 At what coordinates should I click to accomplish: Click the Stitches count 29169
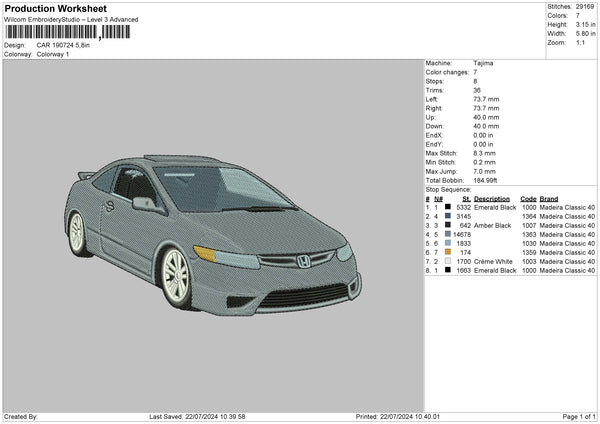click(x=583, y=8)
